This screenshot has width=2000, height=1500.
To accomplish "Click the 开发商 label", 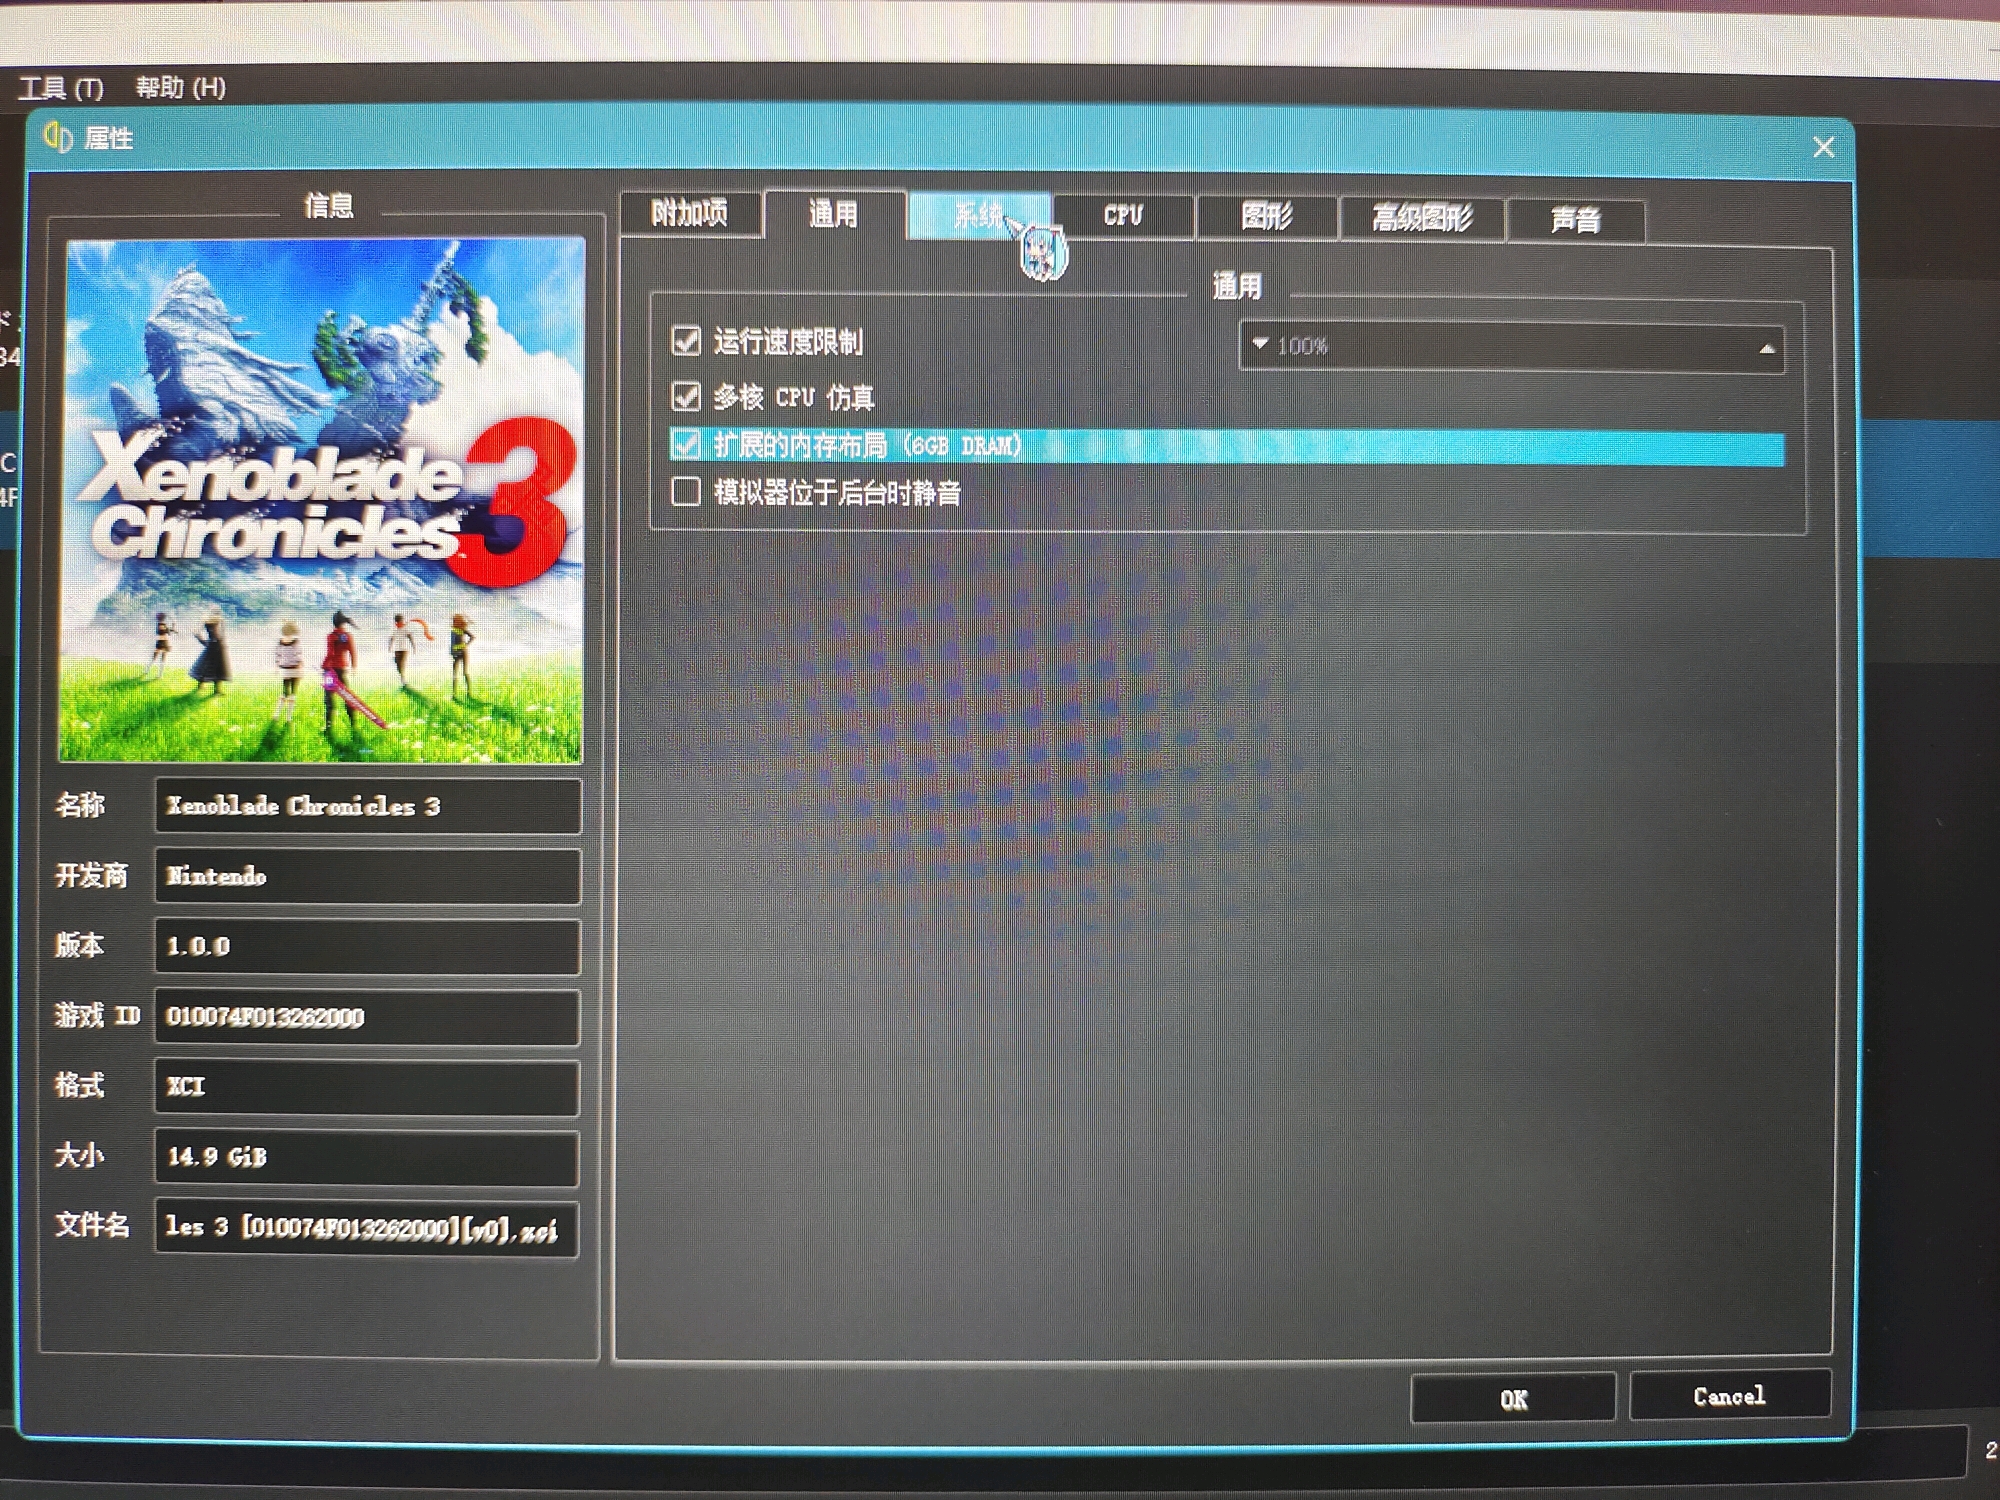I will (92, 876).
